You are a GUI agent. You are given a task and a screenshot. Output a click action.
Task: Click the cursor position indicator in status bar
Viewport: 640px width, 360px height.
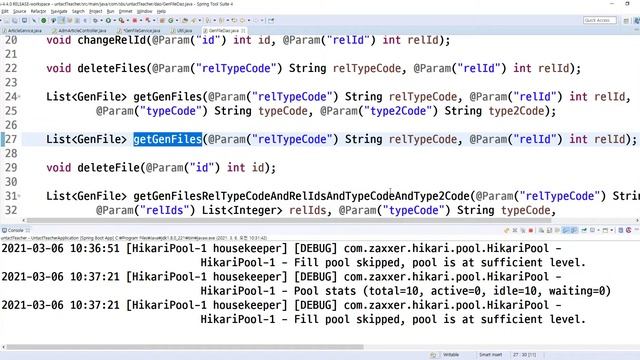(x=524, y=355)
